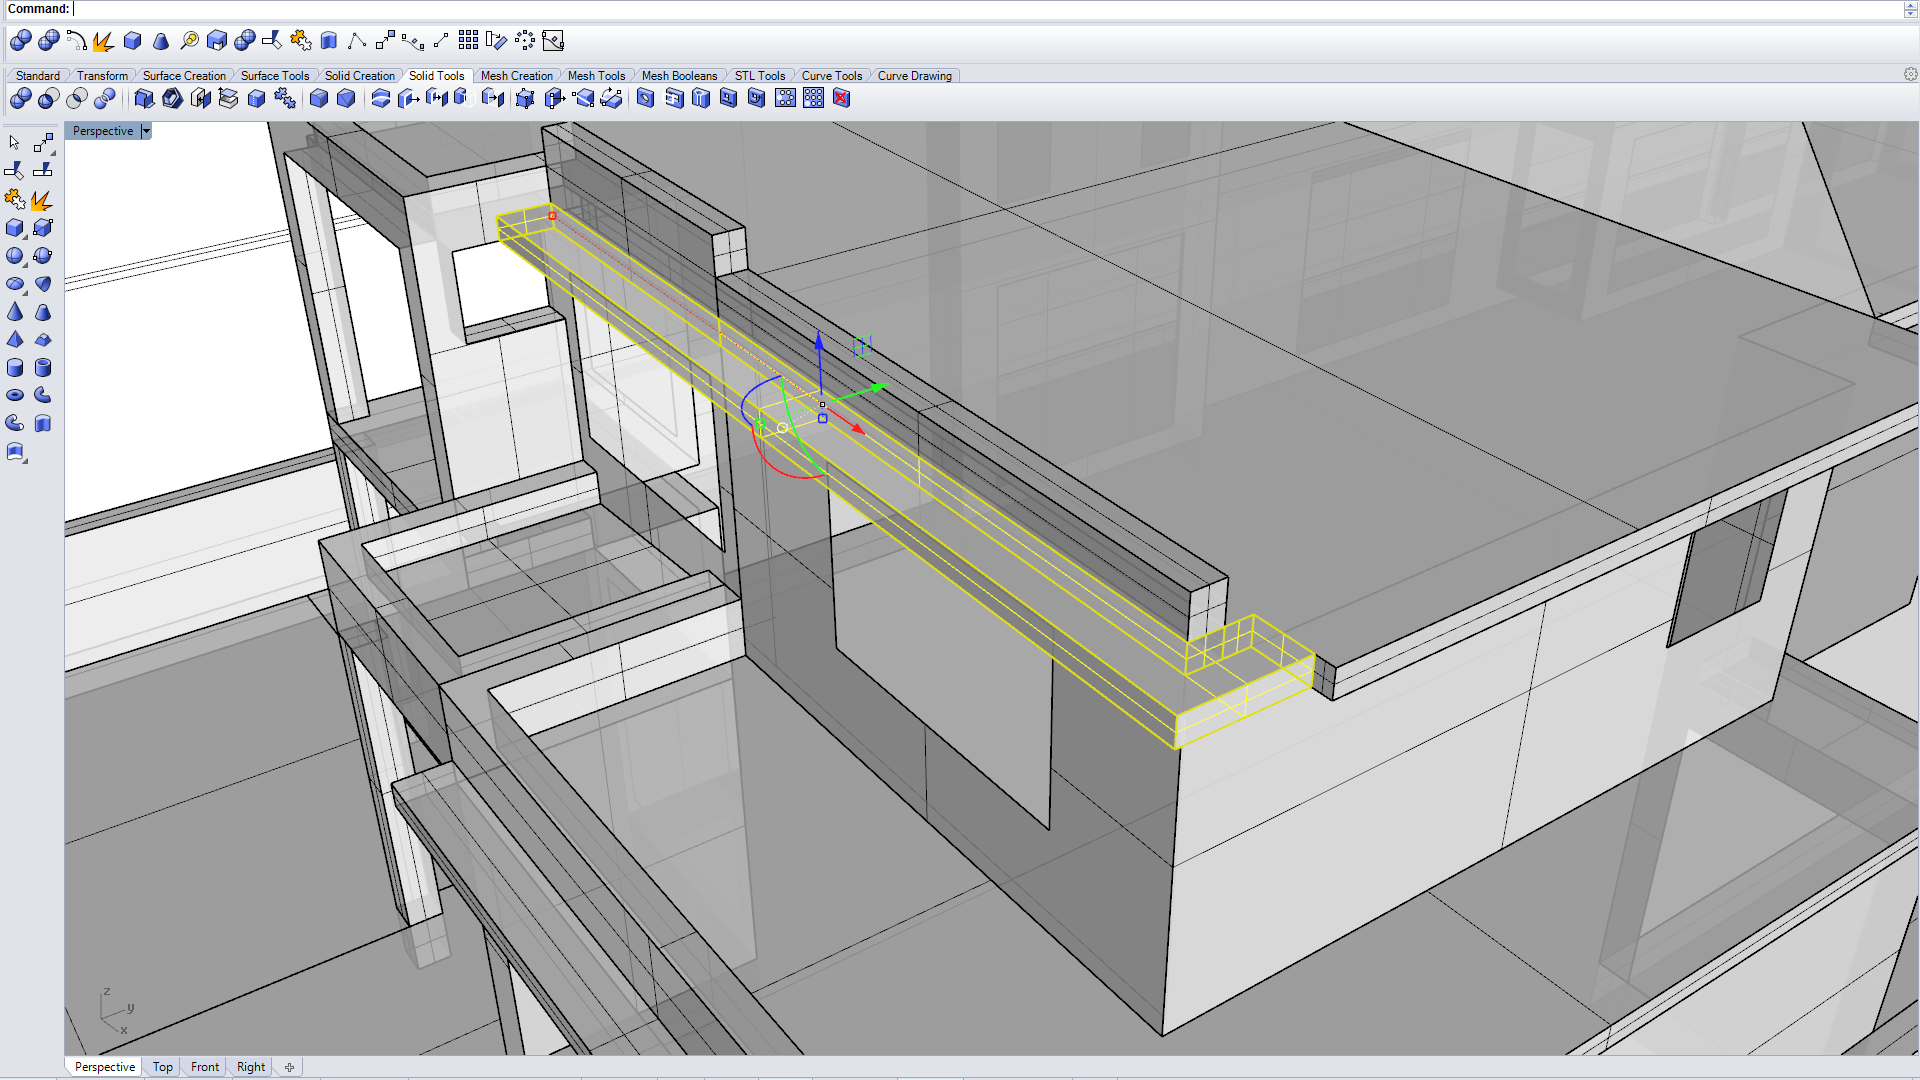Choose the Pyramid solid tool
This screenshot has width=1920, height=1080.
[x=14, y=340]
